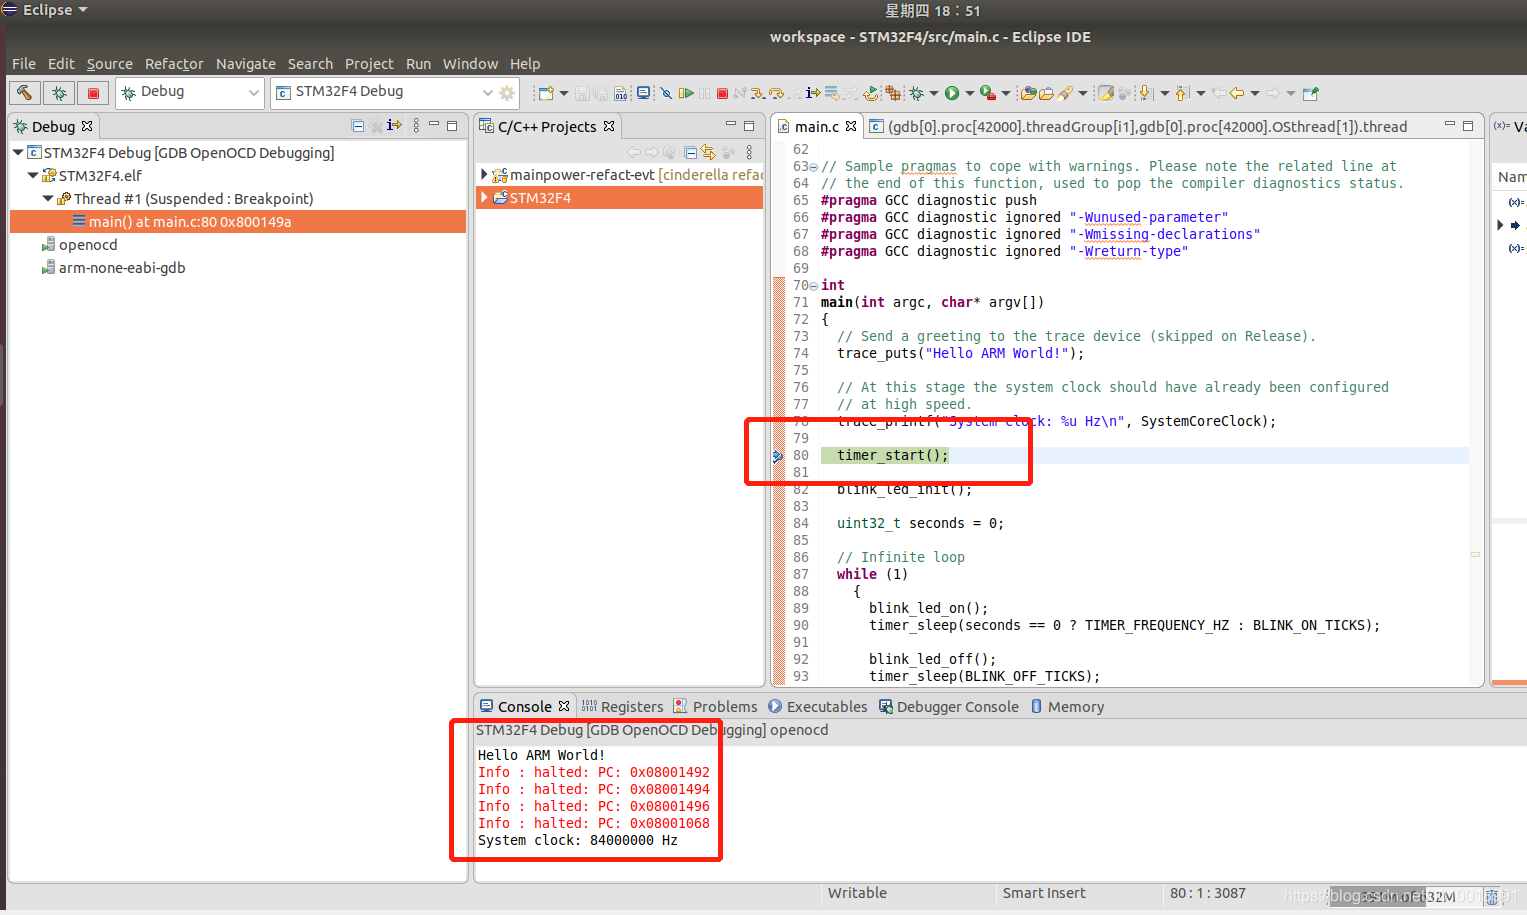Select the gdb[0].proc thread editor tab
The height and width of the screenshot is (915, 1527).
click(1138, 127)
